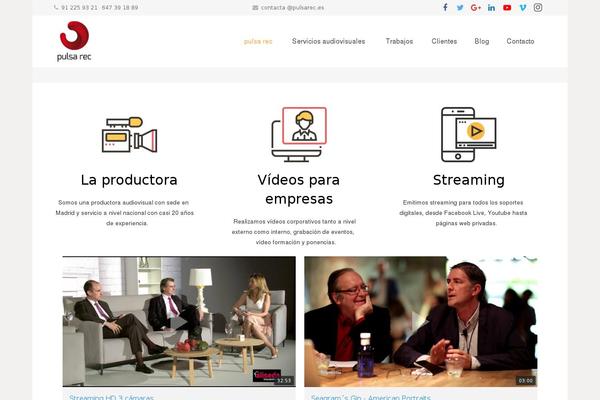
Task: Click the pulsa rec logo
Action: [74, 41]
